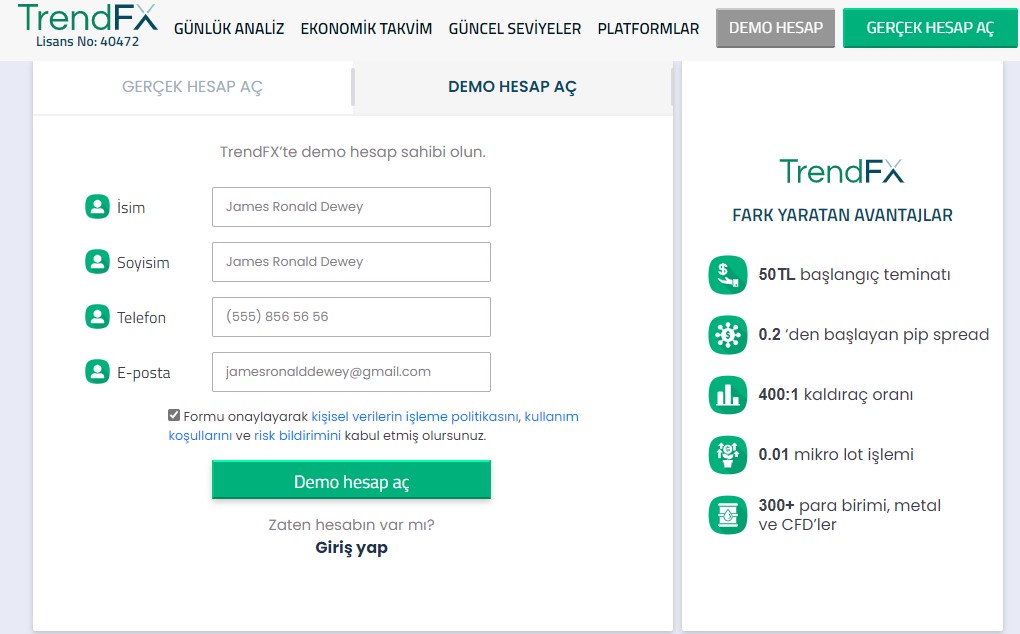Focus the E-posta input field
Image resolution: width=1020 pixels, height=634 pixels.
(351, 372)
